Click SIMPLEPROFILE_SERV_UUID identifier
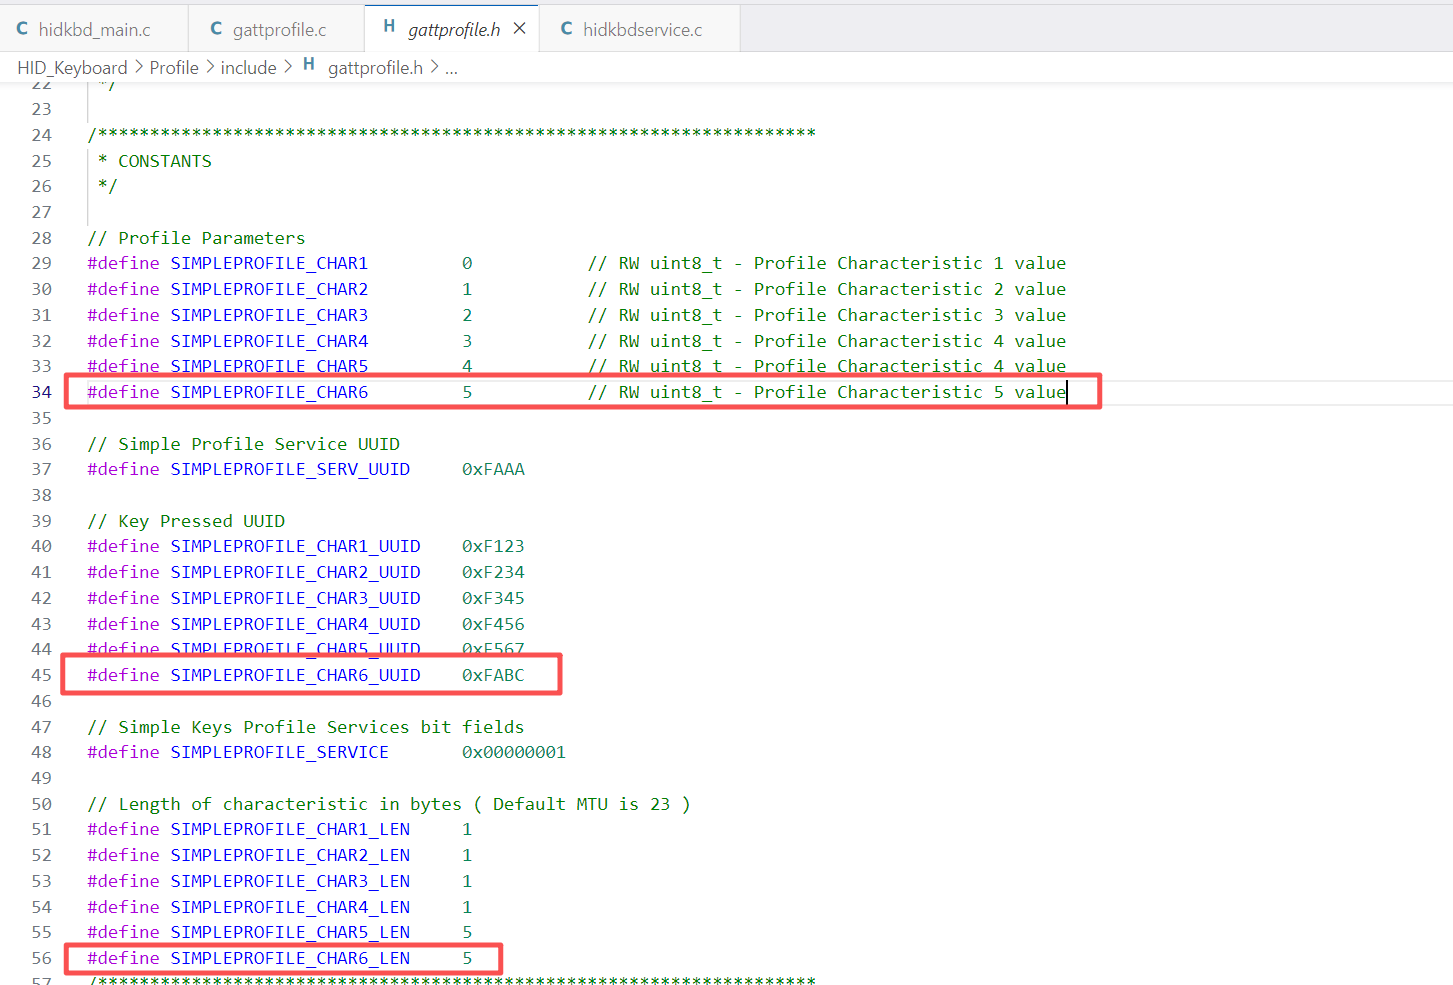1453x985 pixels. click(290, 469)
